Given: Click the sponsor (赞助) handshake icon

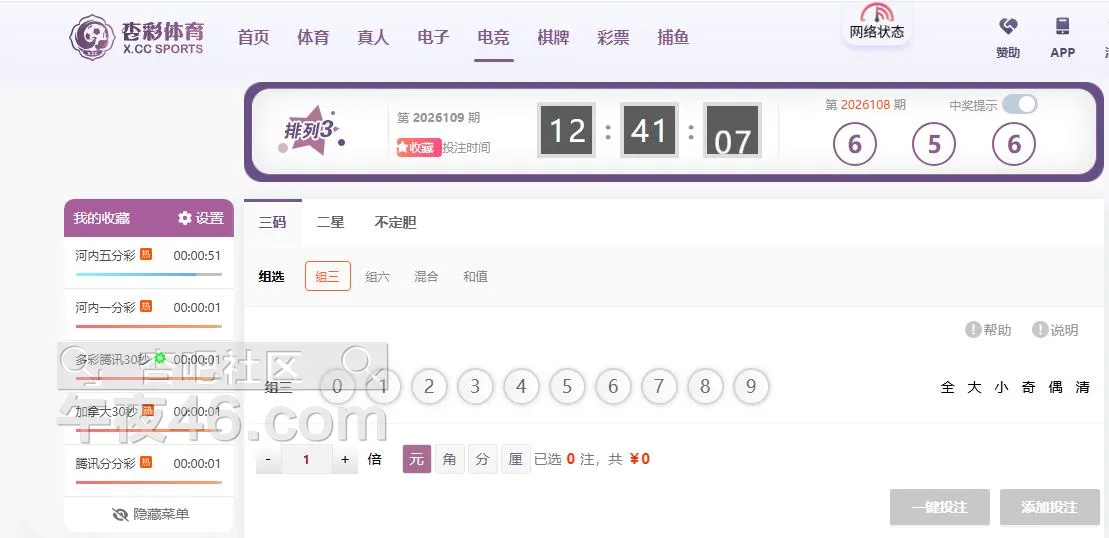Looking at the screenshot, I should 1008,27.
